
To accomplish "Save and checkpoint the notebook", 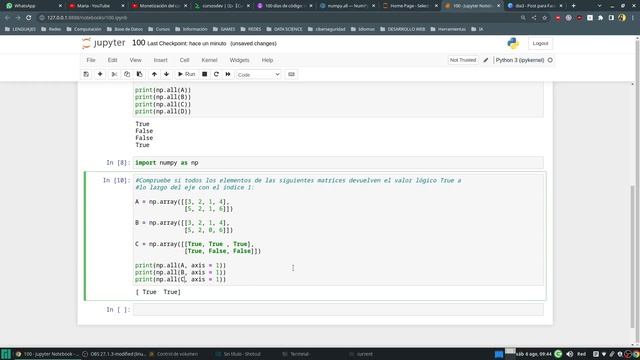I will (86, 74).
